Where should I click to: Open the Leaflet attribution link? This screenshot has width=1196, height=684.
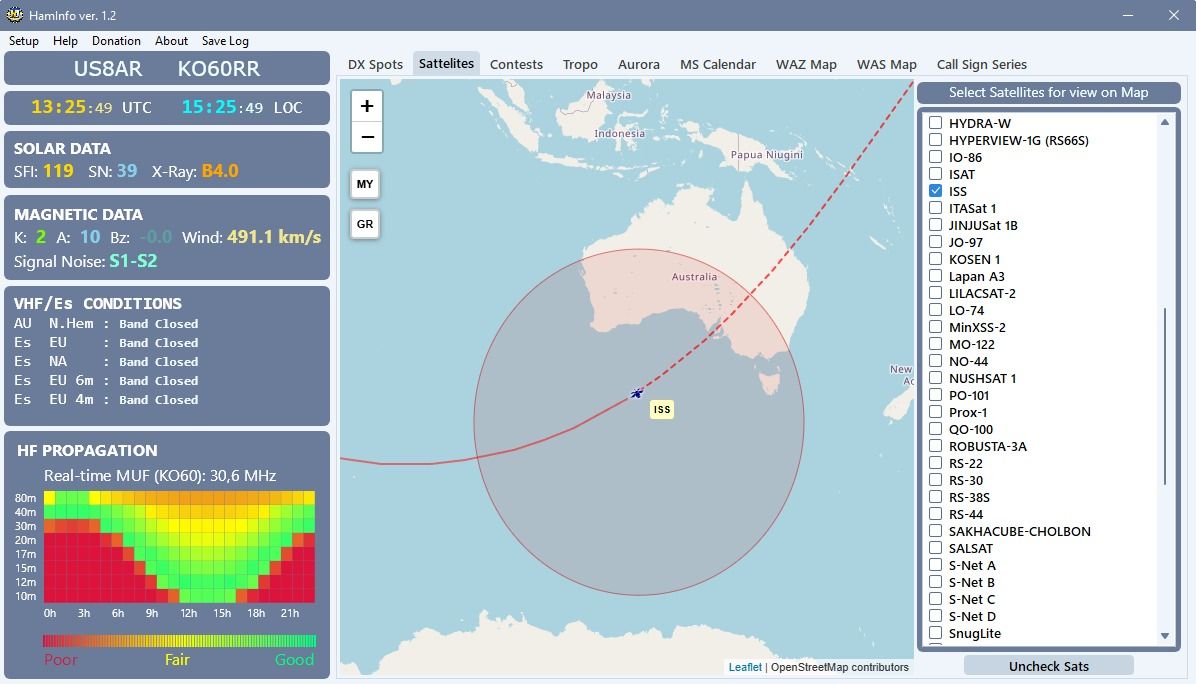(x=744, y=667)
